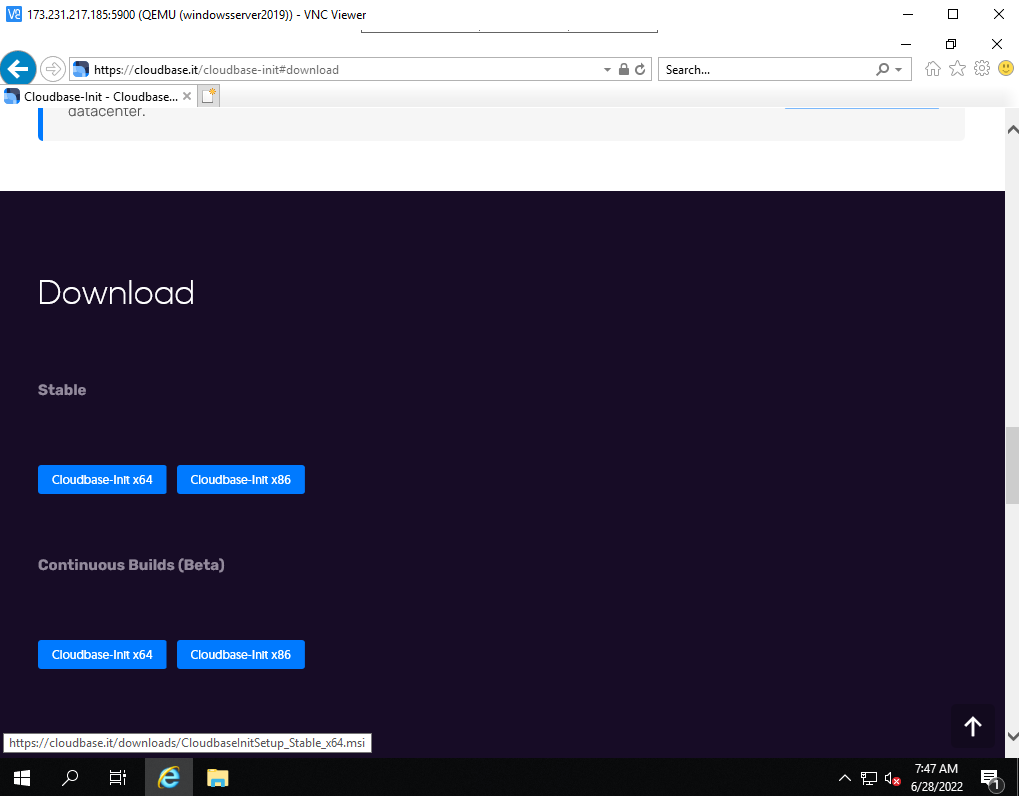
Task: Click the site favicon in address bar
Action: pos(81,70)
